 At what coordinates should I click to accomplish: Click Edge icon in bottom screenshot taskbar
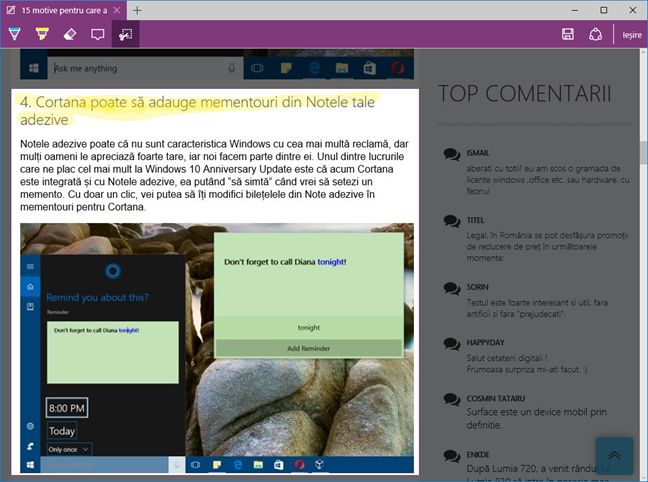coord(238,465)
